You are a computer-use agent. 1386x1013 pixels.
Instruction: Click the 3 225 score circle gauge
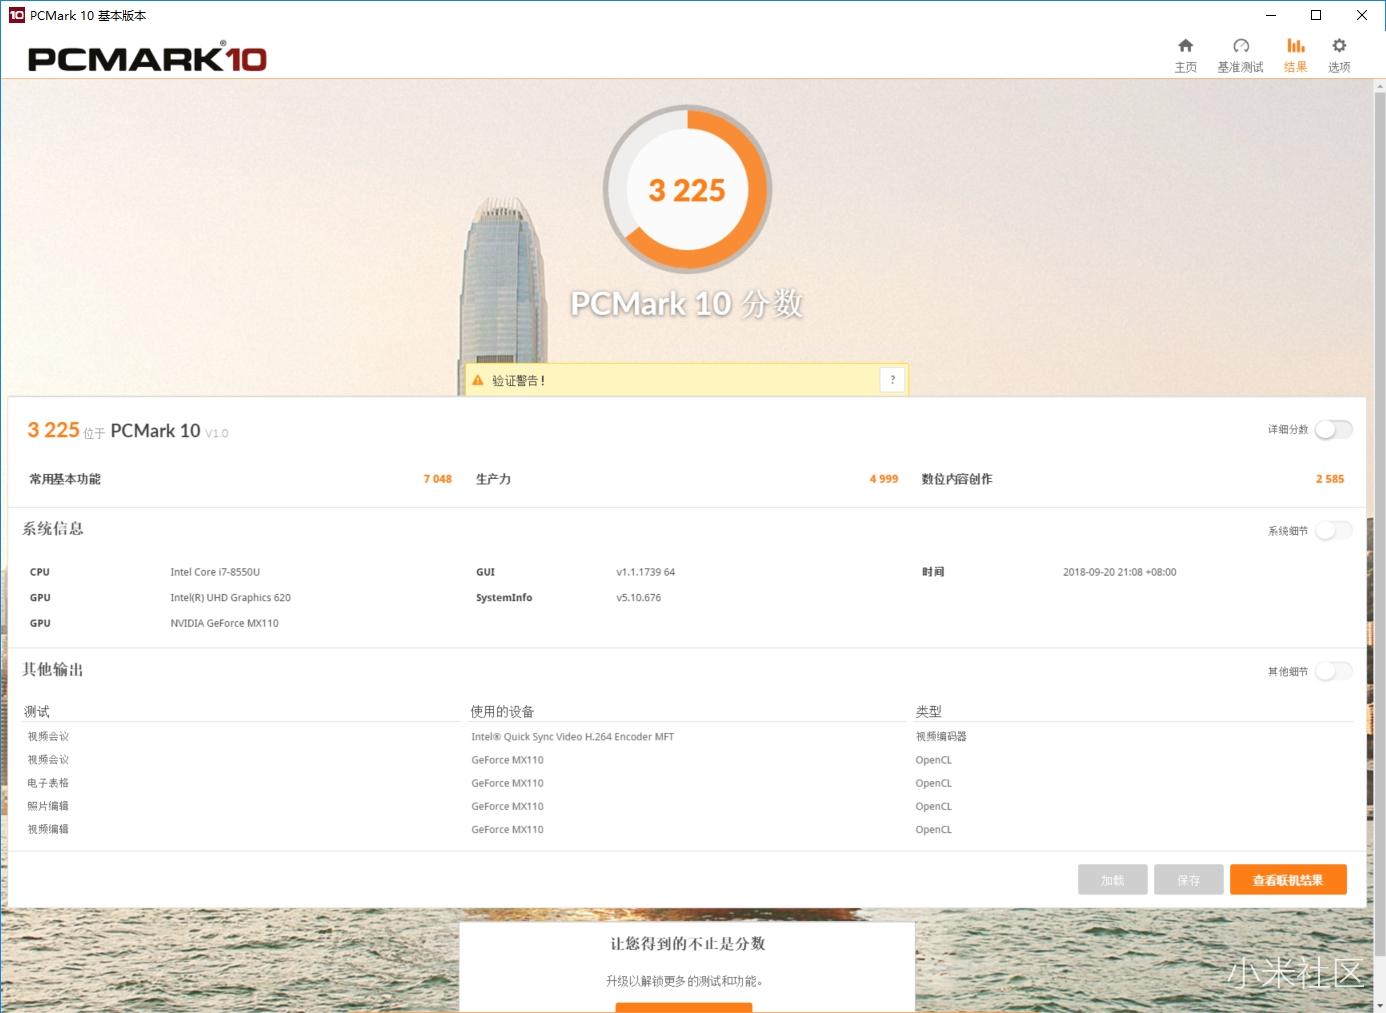coord(687,189)
